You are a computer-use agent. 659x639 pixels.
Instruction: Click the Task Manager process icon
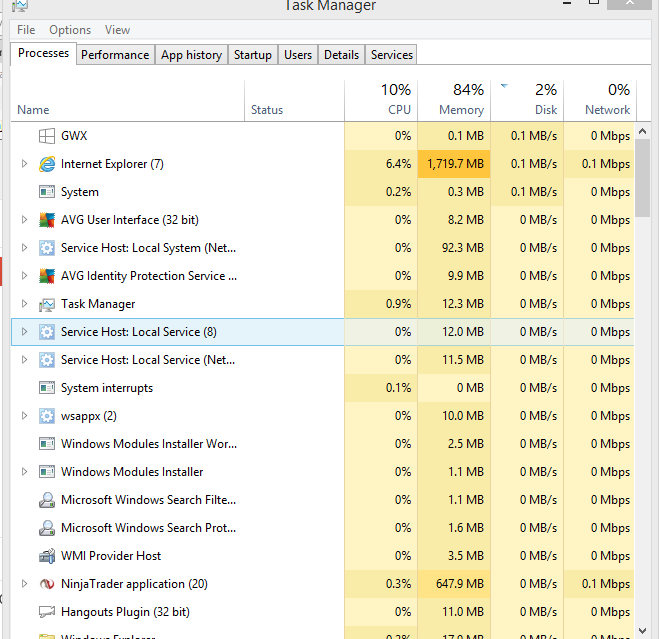pos(46,304)
